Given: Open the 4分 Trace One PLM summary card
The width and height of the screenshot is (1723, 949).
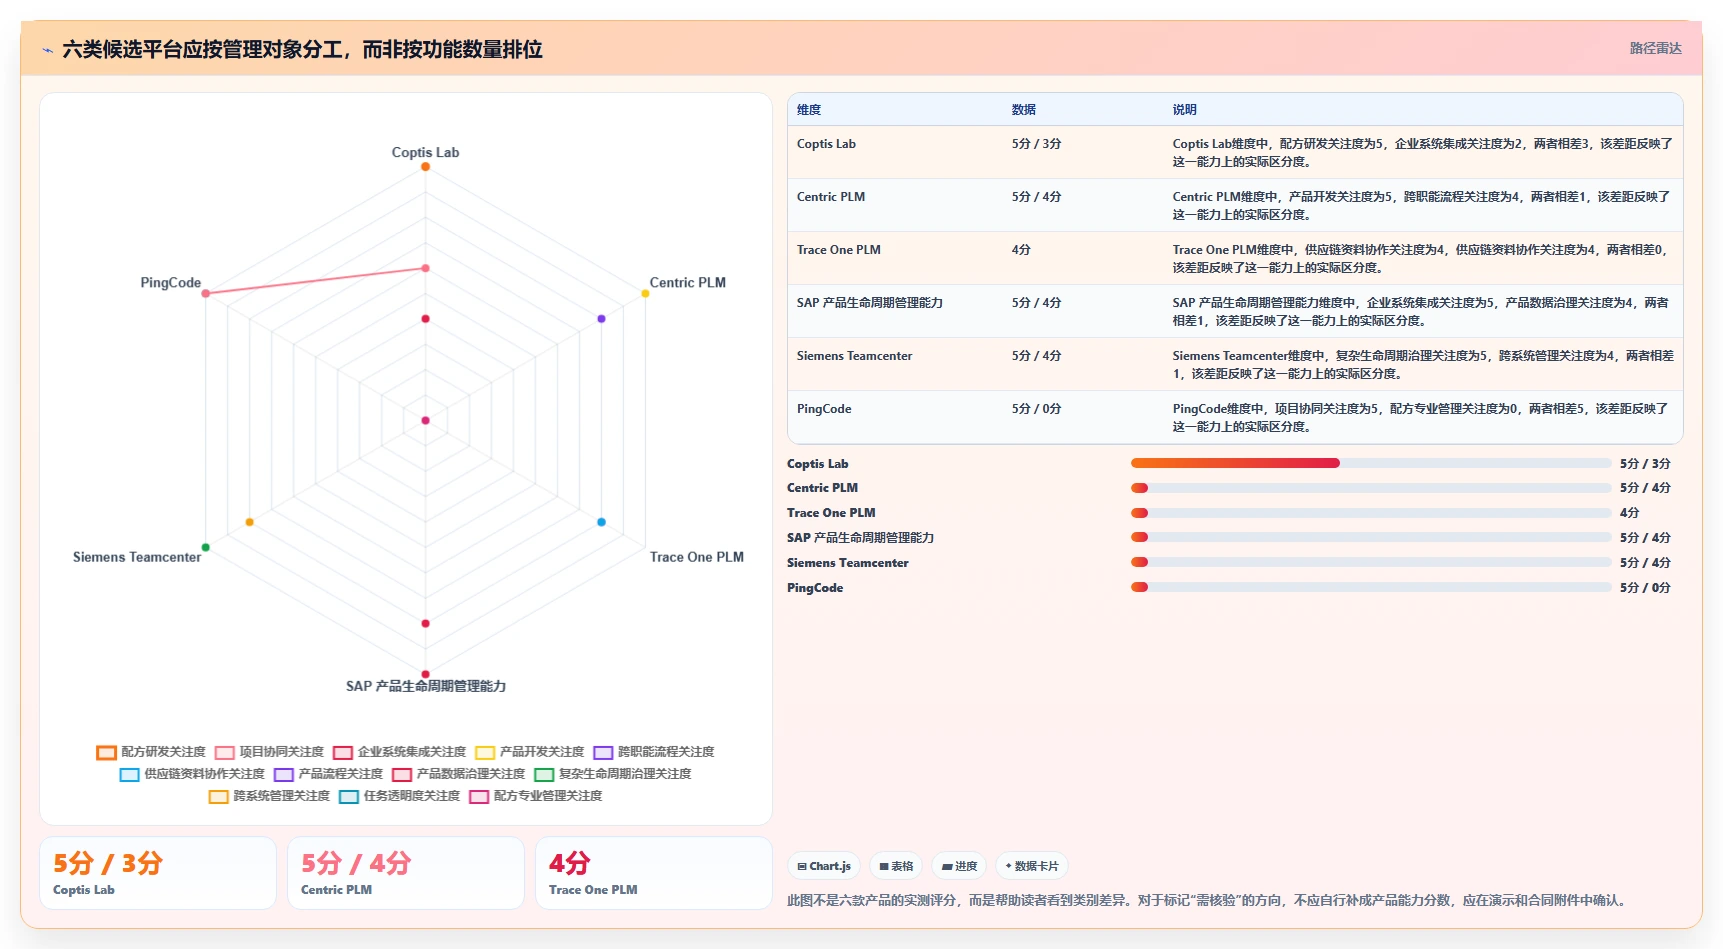Looking at the screenshot, I should [654, 873].
